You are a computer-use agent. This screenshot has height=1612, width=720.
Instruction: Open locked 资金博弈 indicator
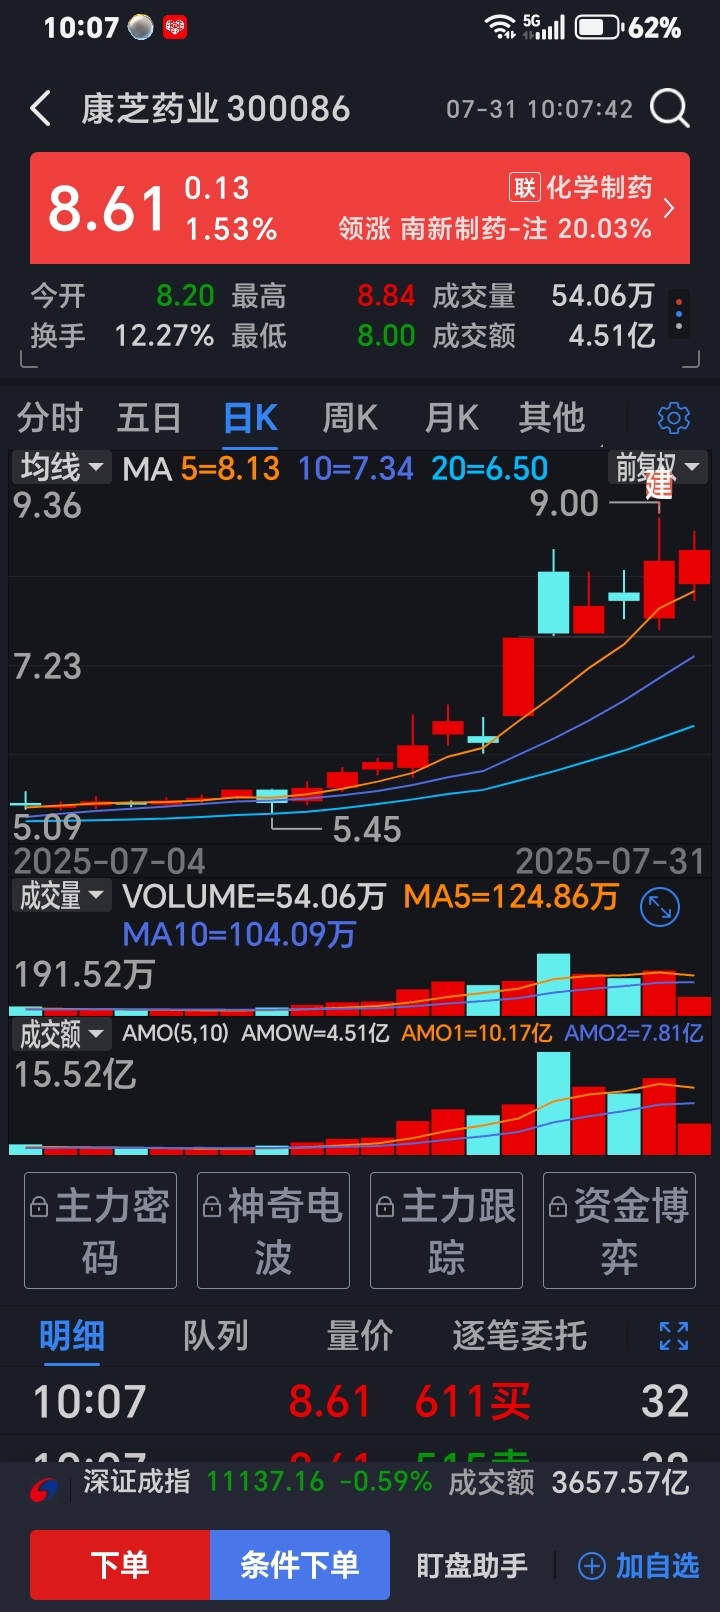619,1231
